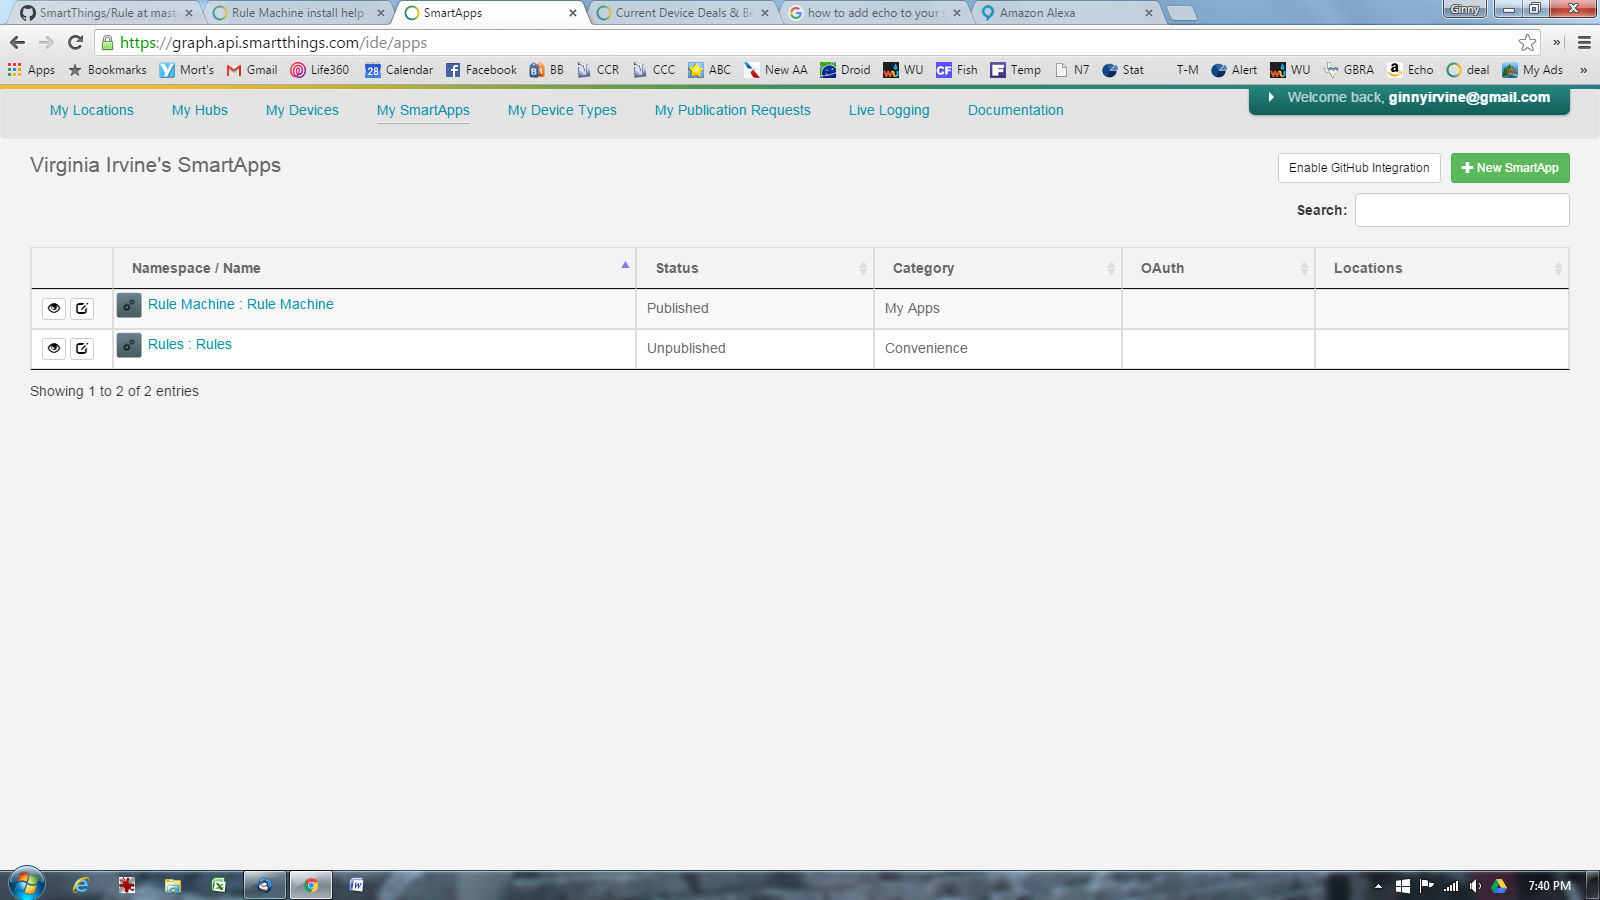Create a New SmartApp
1600x900 pixels.
tap(1510, 168)
